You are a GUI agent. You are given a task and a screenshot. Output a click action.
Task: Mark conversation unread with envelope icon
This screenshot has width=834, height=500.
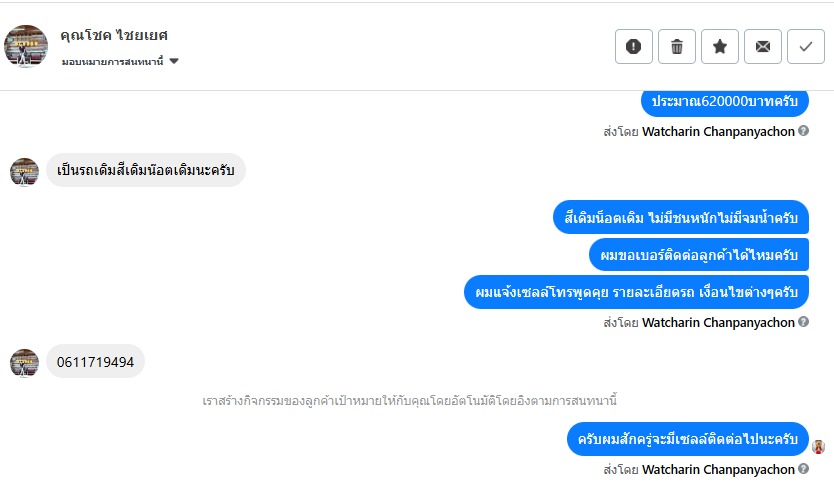(x=762, y=46)
